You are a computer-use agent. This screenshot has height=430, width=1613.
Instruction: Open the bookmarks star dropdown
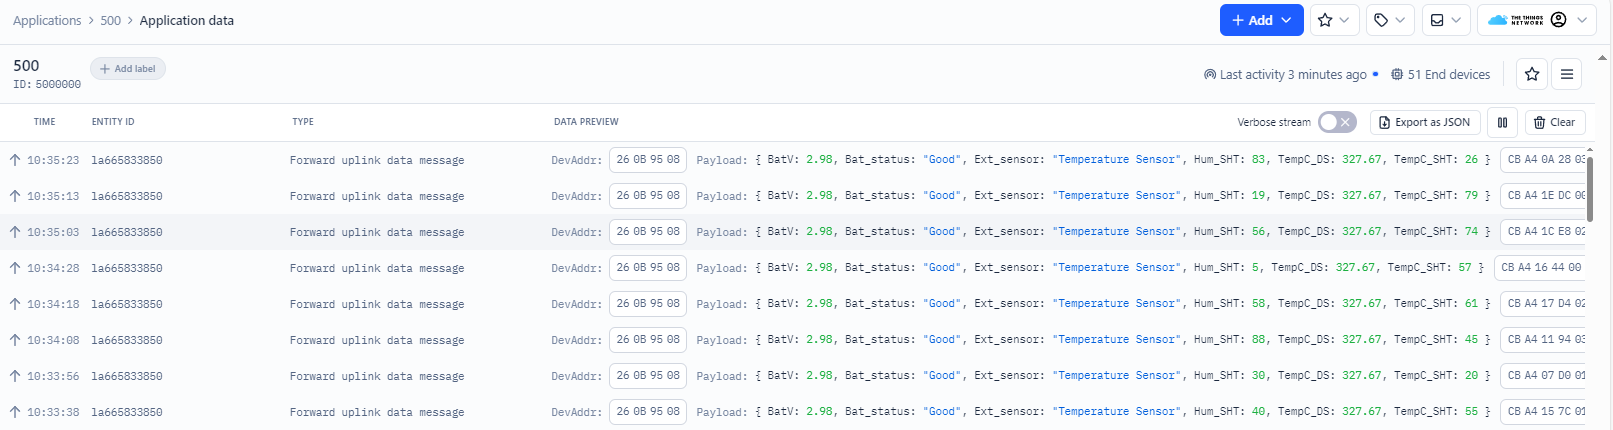[1334, 20]
